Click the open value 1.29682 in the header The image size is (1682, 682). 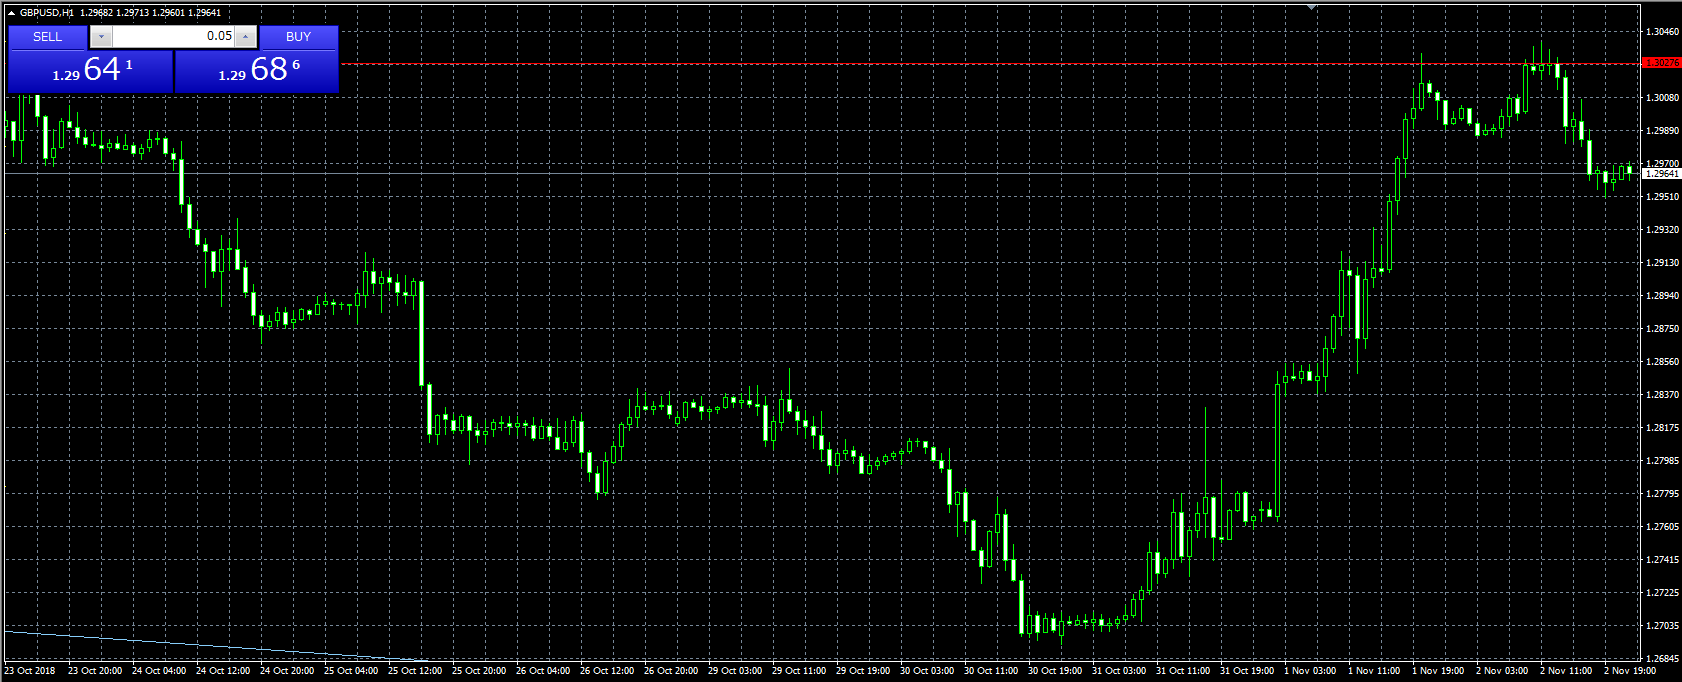pyautogui.click(x=96, y=13)
